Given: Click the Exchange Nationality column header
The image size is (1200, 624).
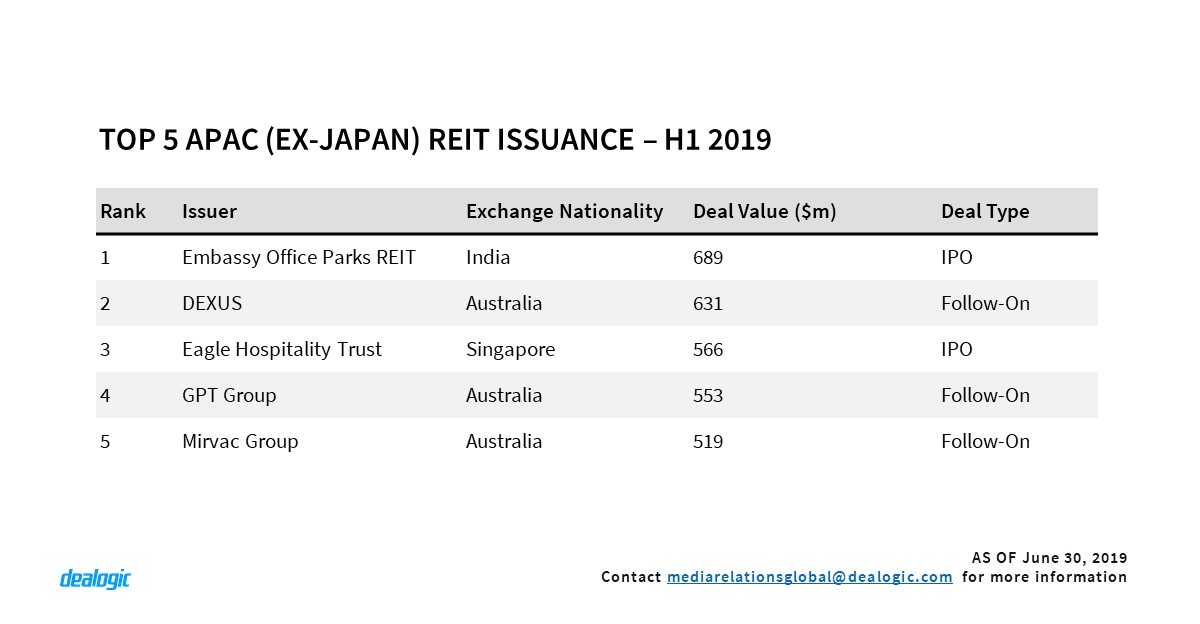Looking at the screenshot, I should click(564, 212).
